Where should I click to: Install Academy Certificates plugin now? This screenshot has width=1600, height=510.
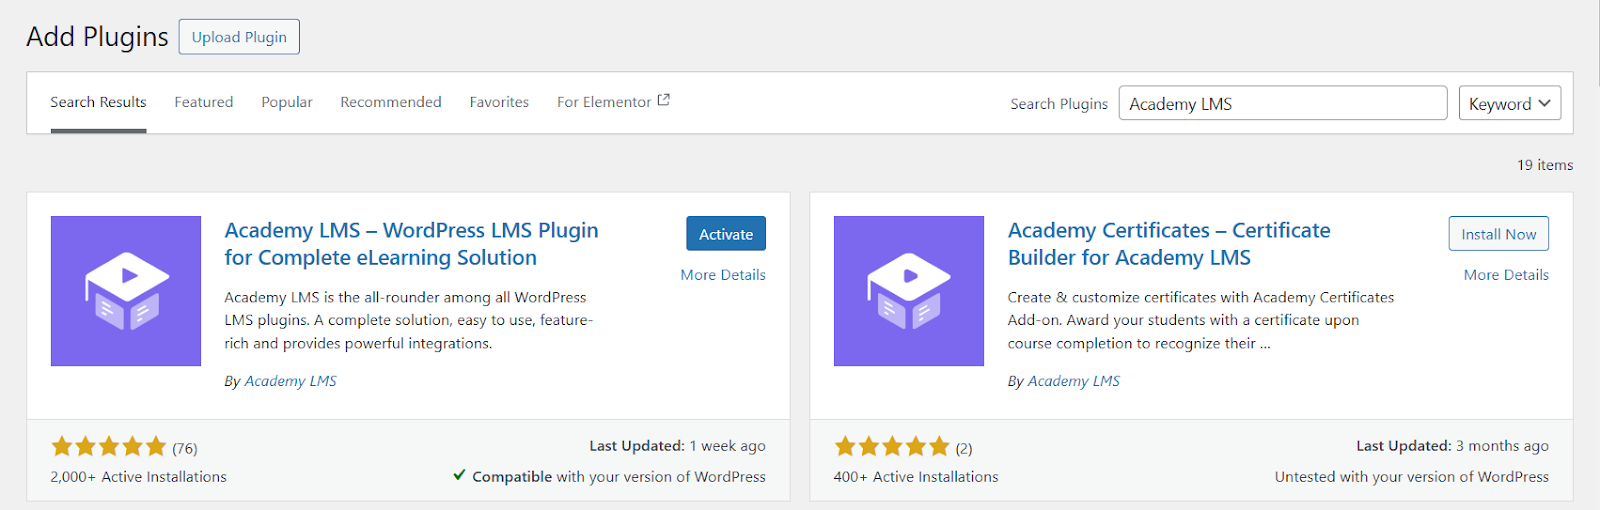pos(1499,234)
